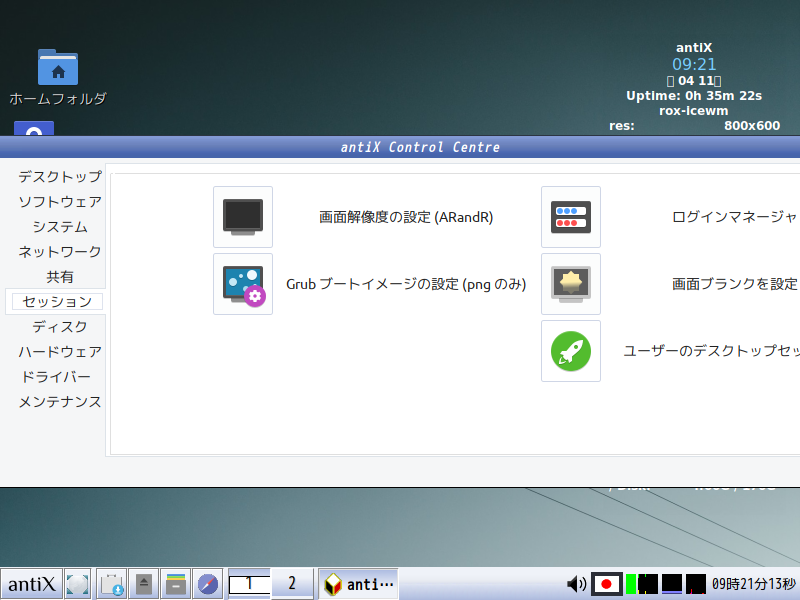Viewport: 800px width, 600px height.
Task: Click the Japanese flag keyboard layout icon
Action: tap(607, 584)
